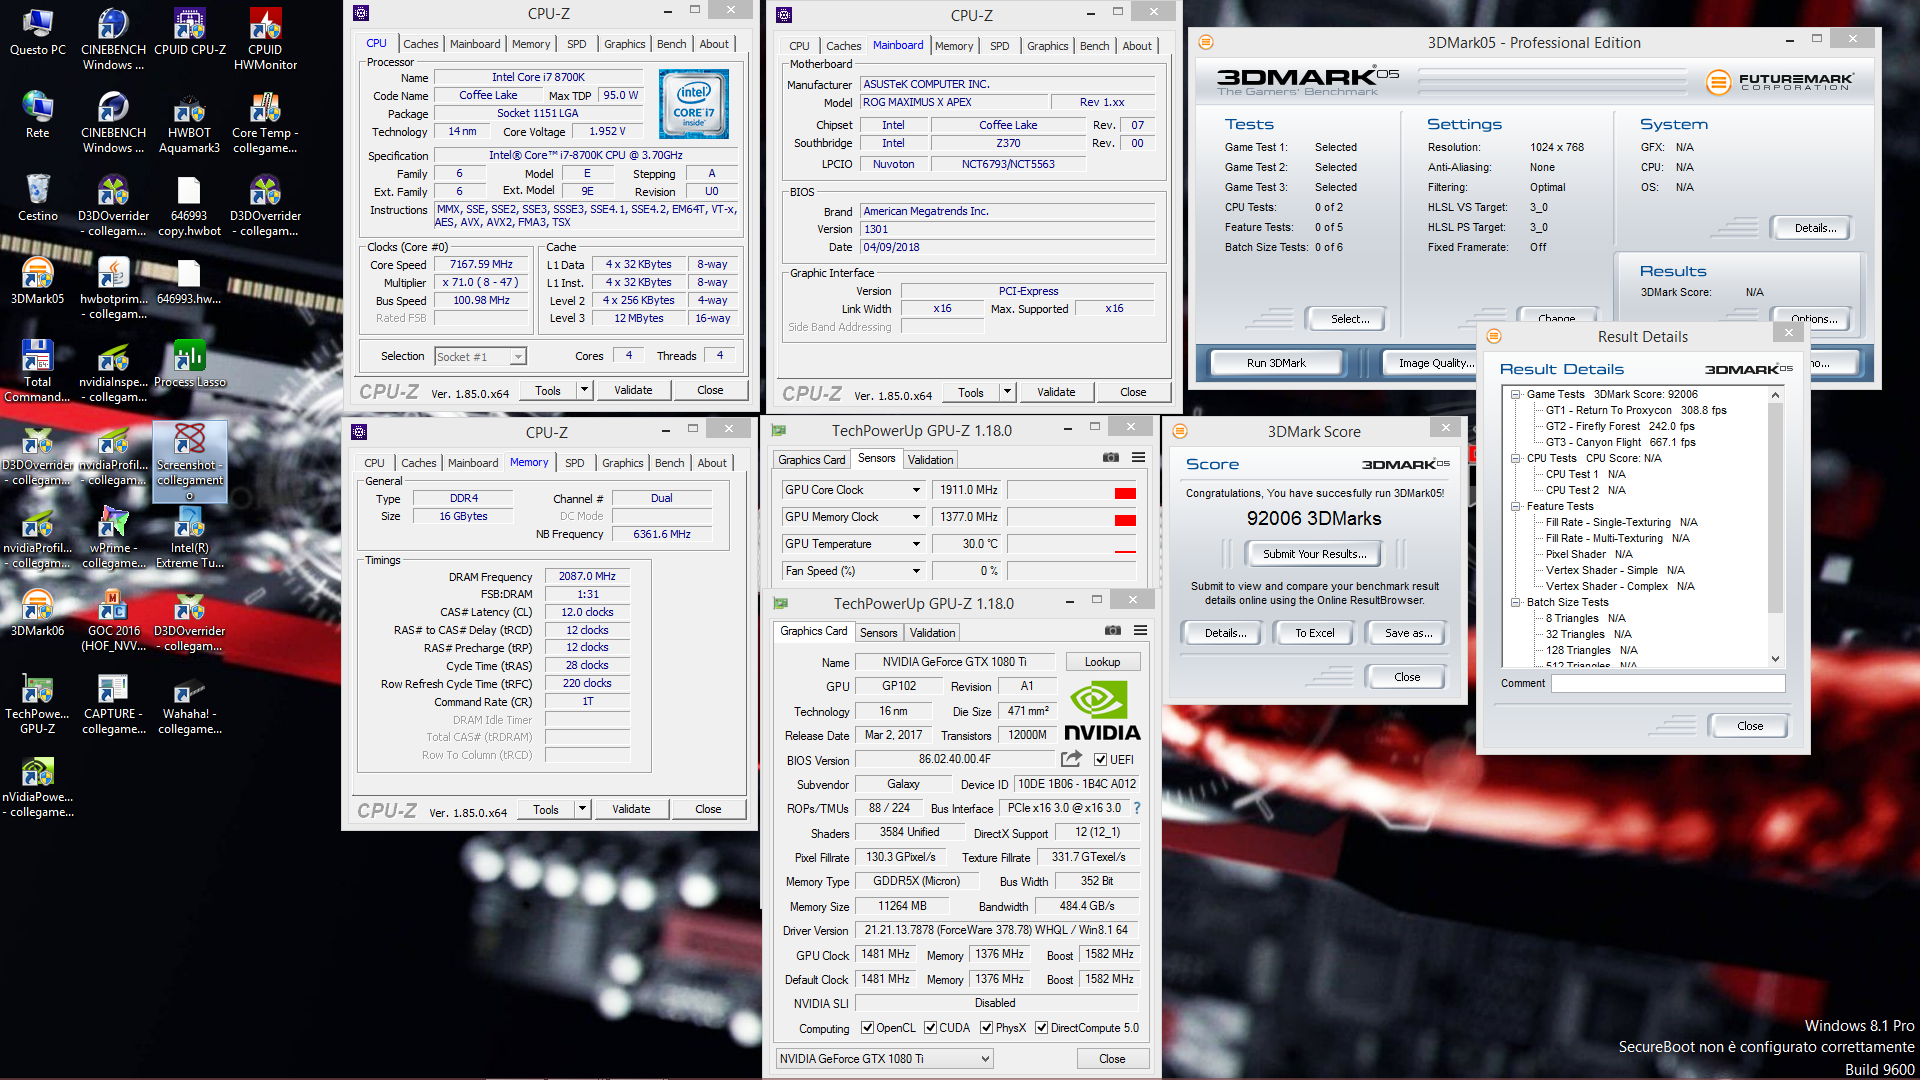Click camera screenshot icon in GPU-Z Sensors window
This screenshot has width=1920, height=1080.
[x=1111, y=458]
